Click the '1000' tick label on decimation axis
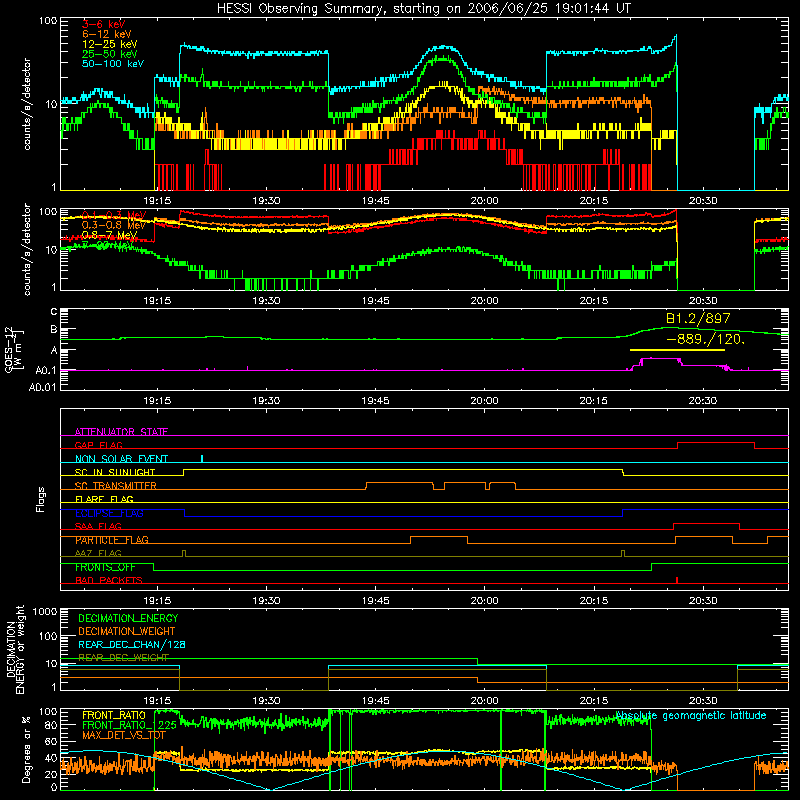 tap(44, 612)
